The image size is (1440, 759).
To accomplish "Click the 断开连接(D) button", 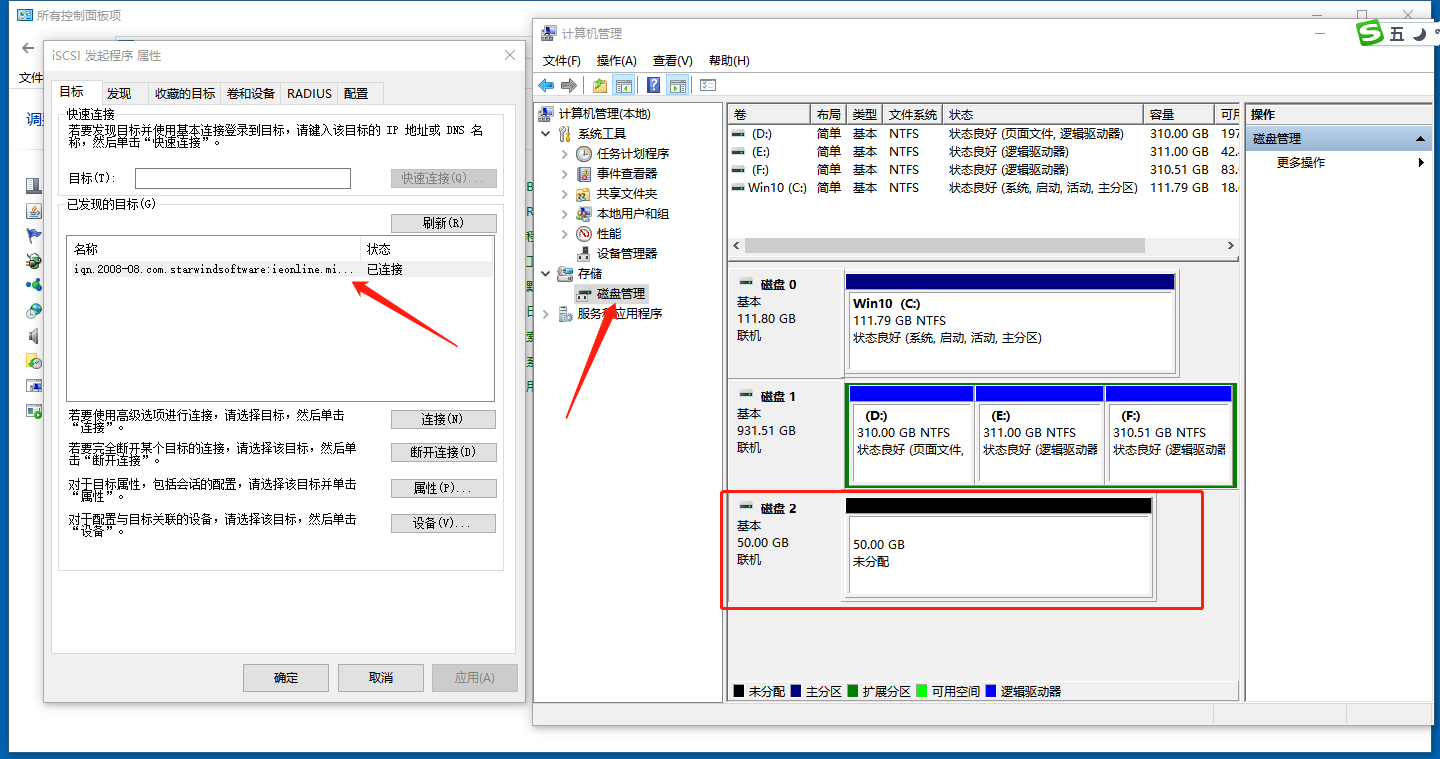I will click(443, 452).
